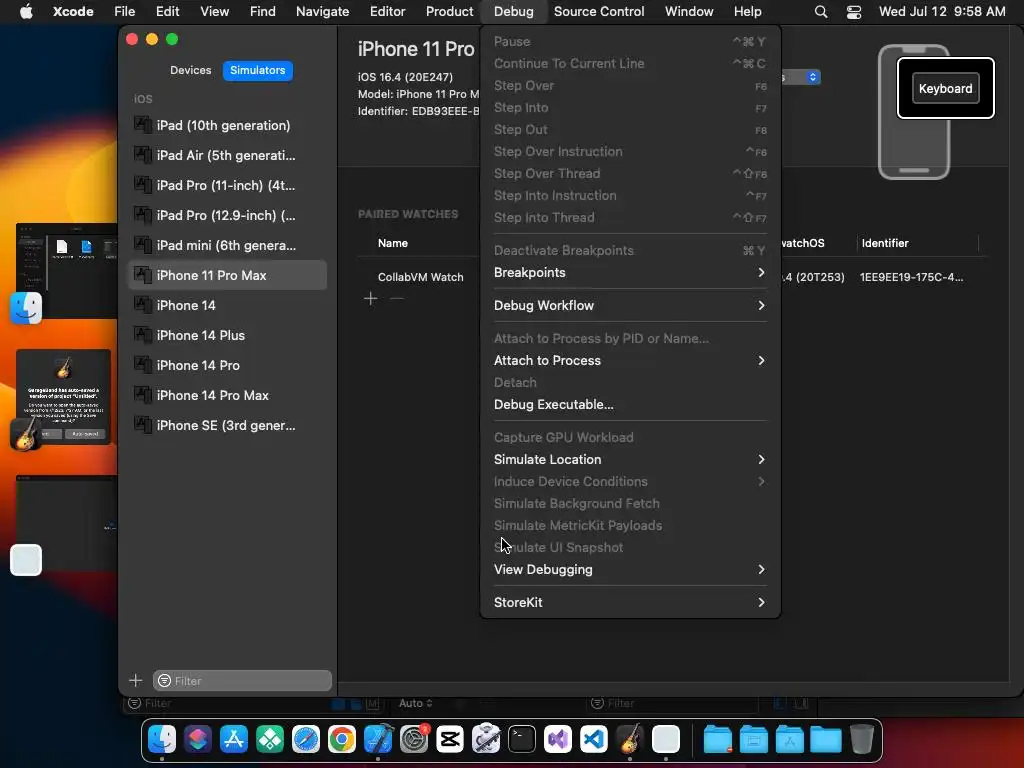The width and height of the screenshot is (1024, 768).
Task: Switch to the GarageBand Stage Manager thumbnail
Action: click(x=63, y=396)
